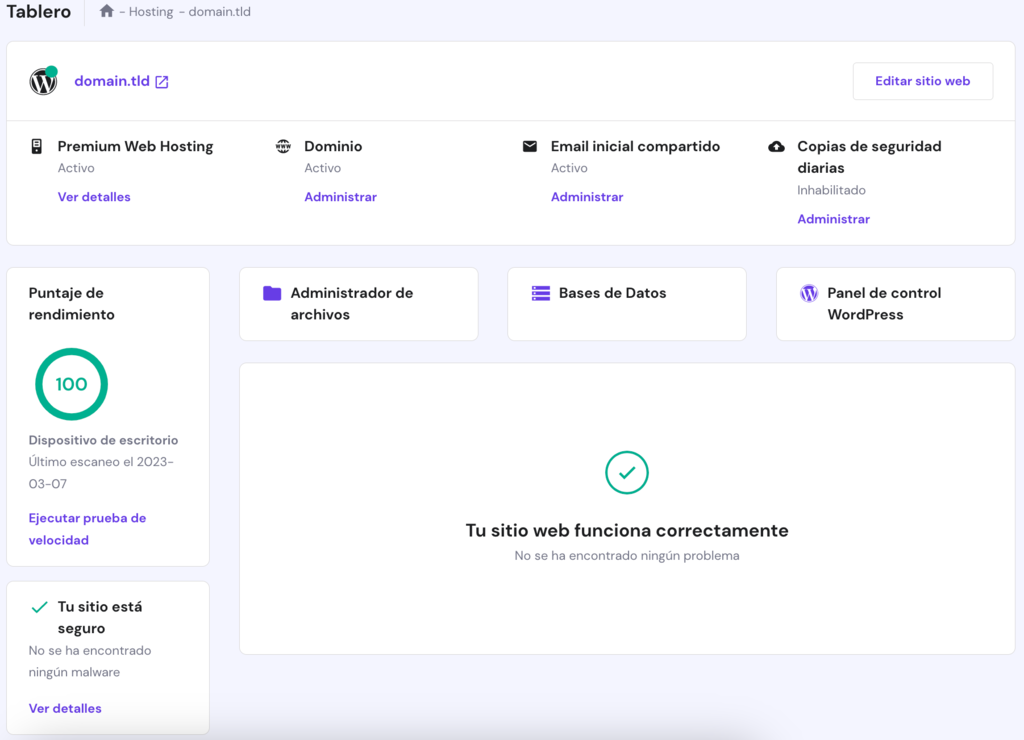Click the device icon beside Premium Web Hosting
Image resolution: width=1024 pixels, height=740 pixels.
[36, 146]
